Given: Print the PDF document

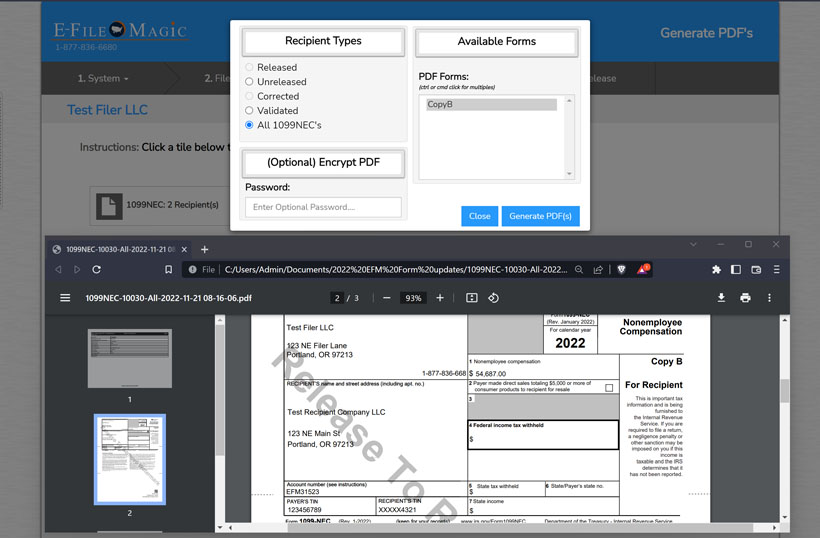Looking at the screenshot, I should [x=745, y=298].
